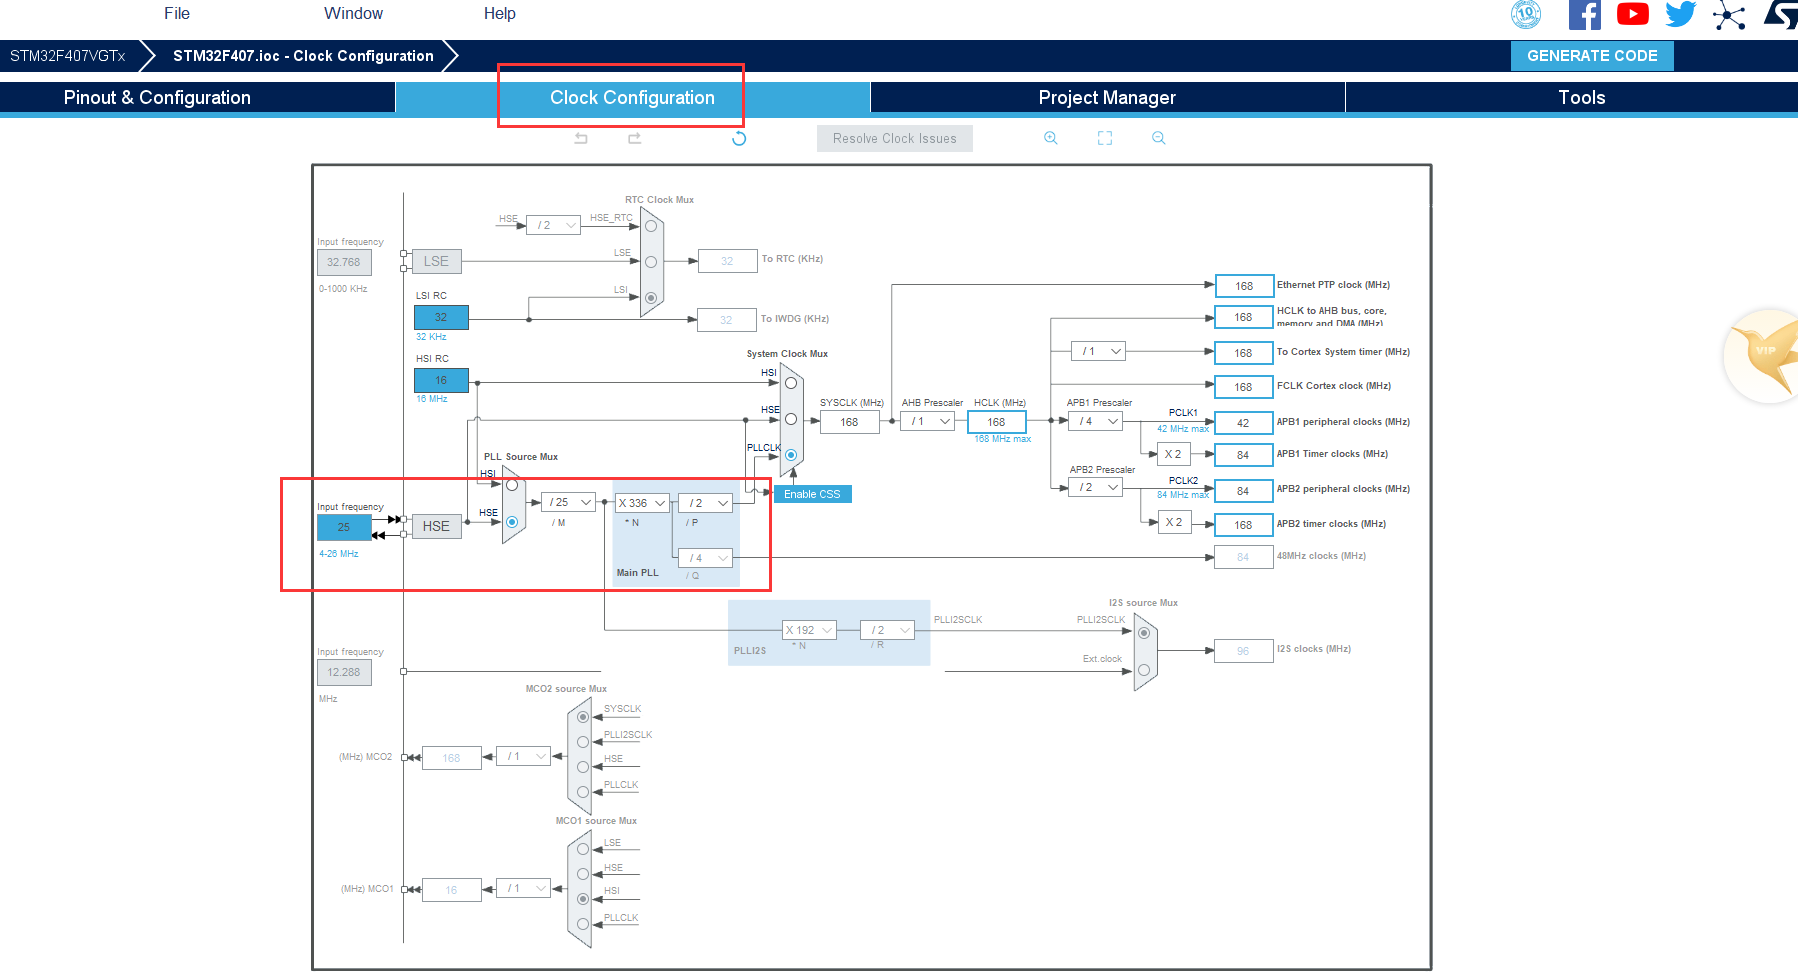
Task: Open the Main PLL multiplier dropdown X336
Action: click(x=641, y=502)
